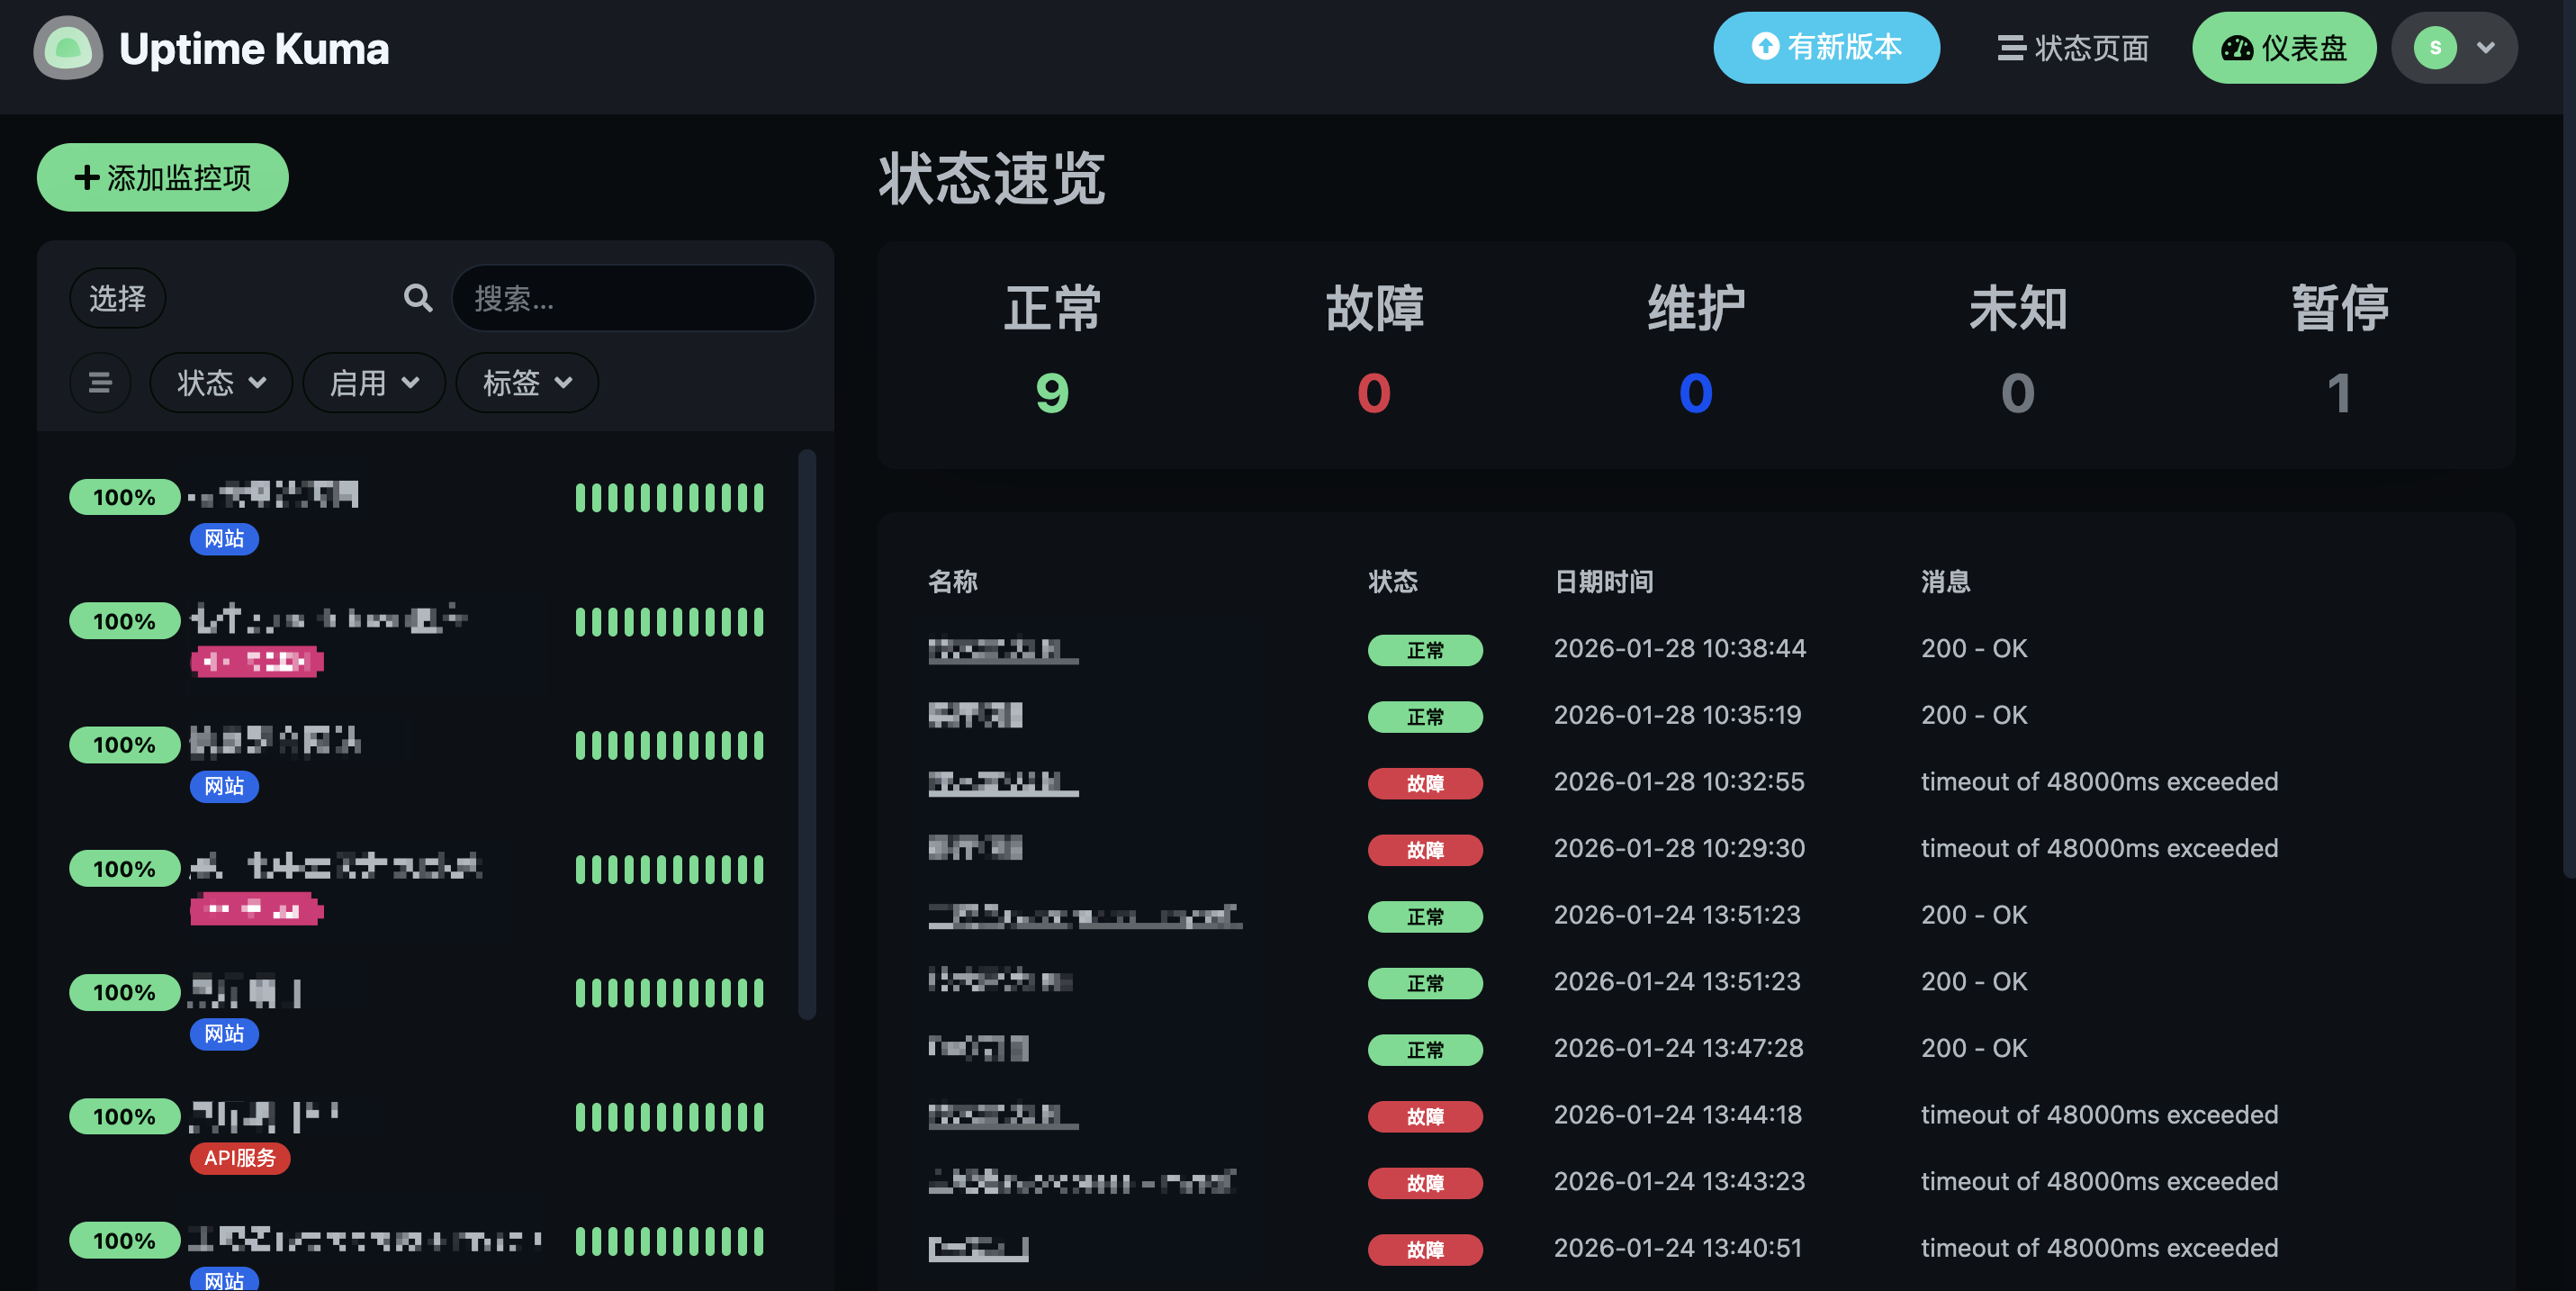Click the heartbeat bar of first monitor
This screenshot has width=2576, height=1291.
coord(669,497)
